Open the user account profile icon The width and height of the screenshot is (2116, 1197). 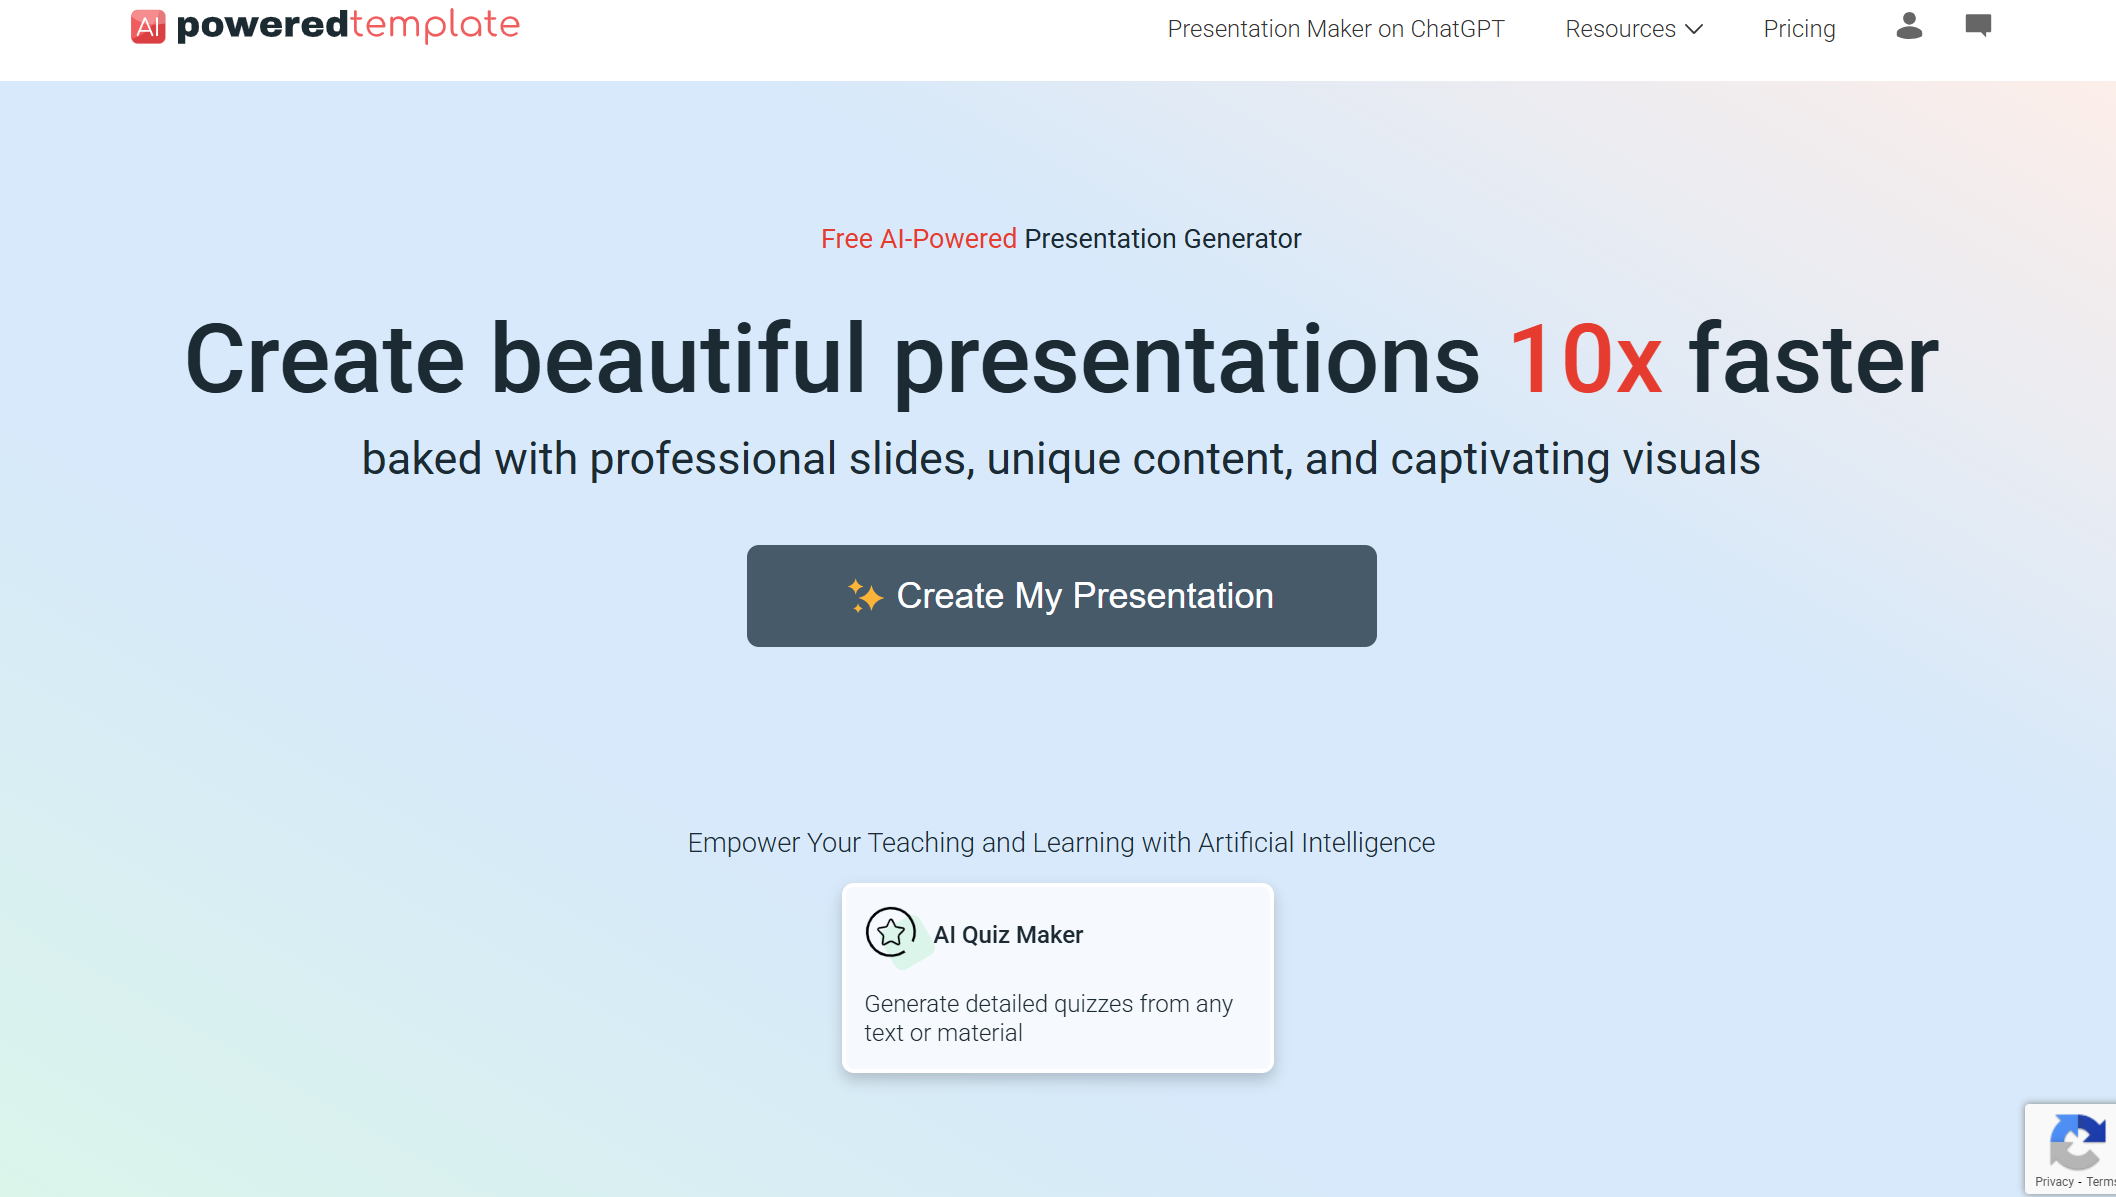click(x=1909, y=26)
